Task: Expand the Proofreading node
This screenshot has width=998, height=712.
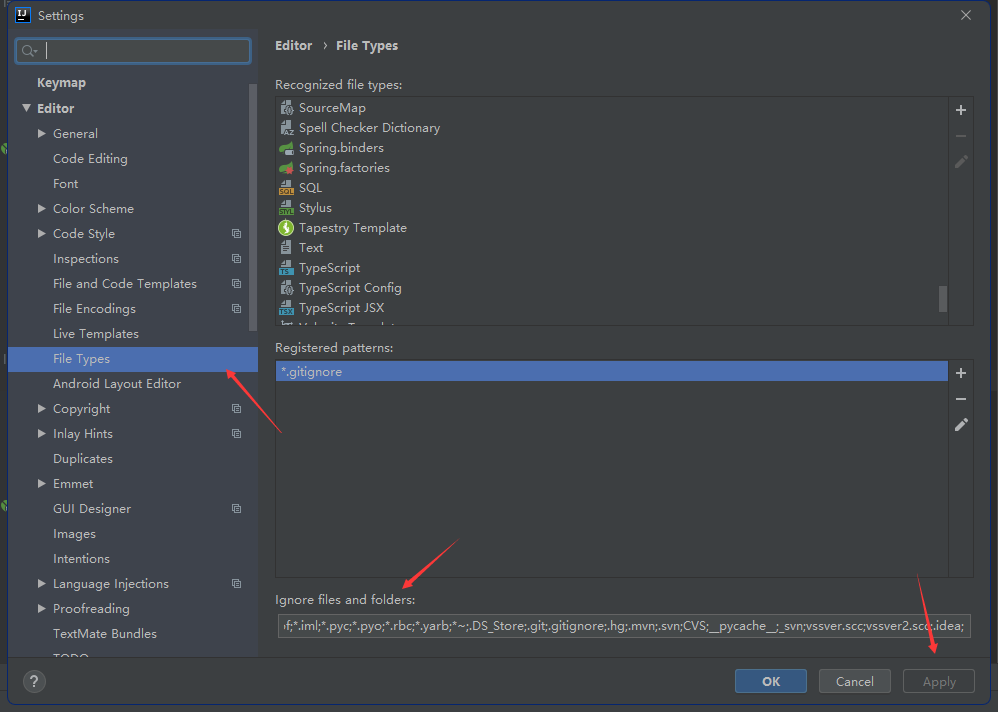Action: click(x=41, y=608)
